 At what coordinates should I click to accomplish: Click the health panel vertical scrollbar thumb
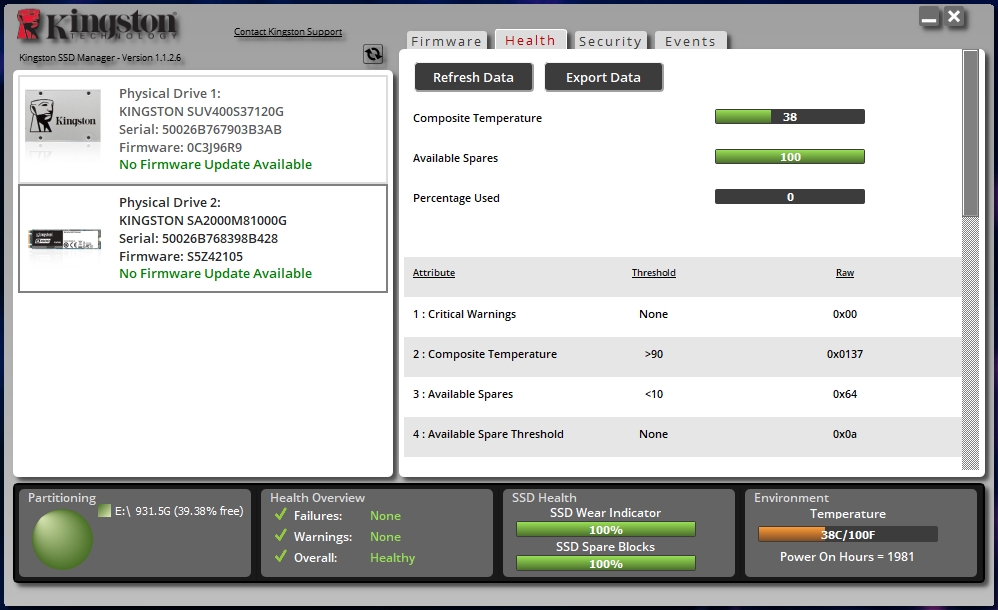click(x=970, y=133)
